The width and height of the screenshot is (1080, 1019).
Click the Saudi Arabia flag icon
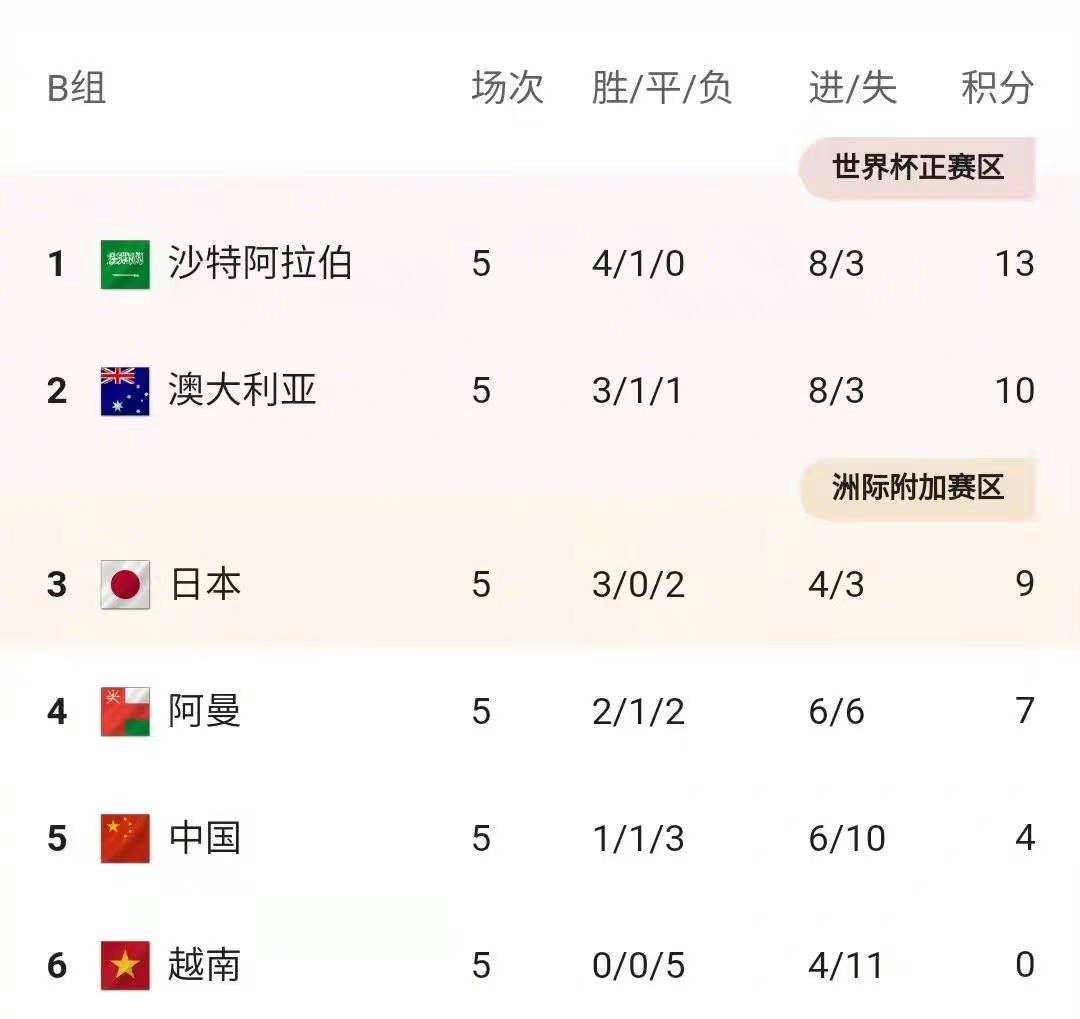pyautogui.click(x=125, y=265)
